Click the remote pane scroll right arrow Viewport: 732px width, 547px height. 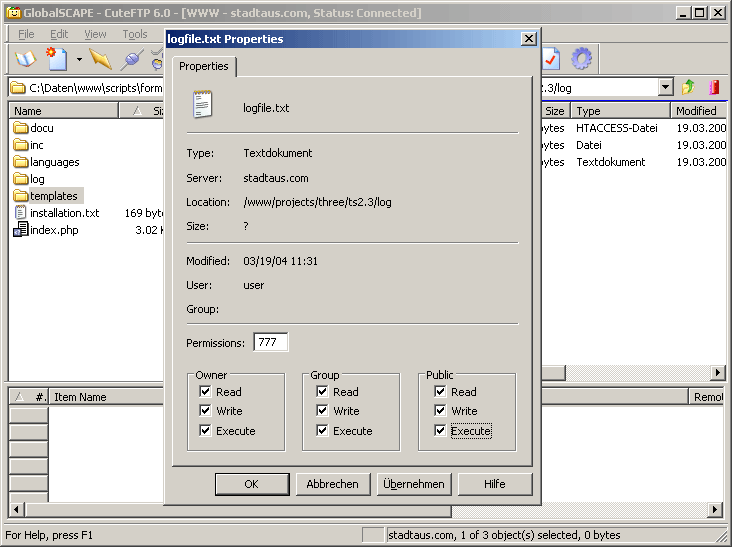pyautogui.click(x=718, y=372)
